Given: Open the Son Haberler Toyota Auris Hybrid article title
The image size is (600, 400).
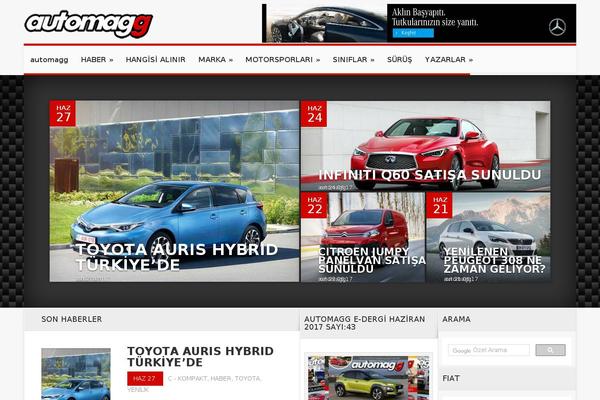Looking at the screenshot, I should 201,356.
